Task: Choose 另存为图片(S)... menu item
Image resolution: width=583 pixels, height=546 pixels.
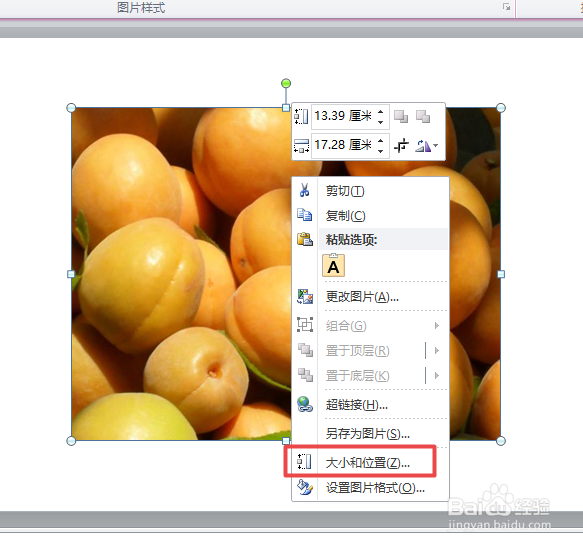Action: point(370,433)
